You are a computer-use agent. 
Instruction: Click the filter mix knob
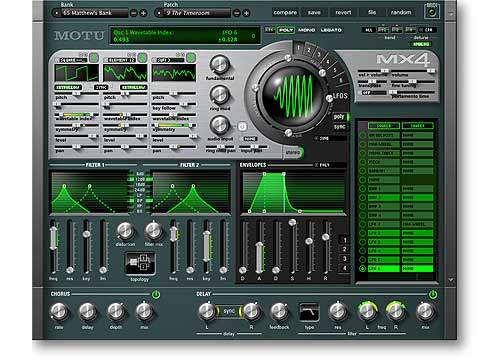[154, 231]
